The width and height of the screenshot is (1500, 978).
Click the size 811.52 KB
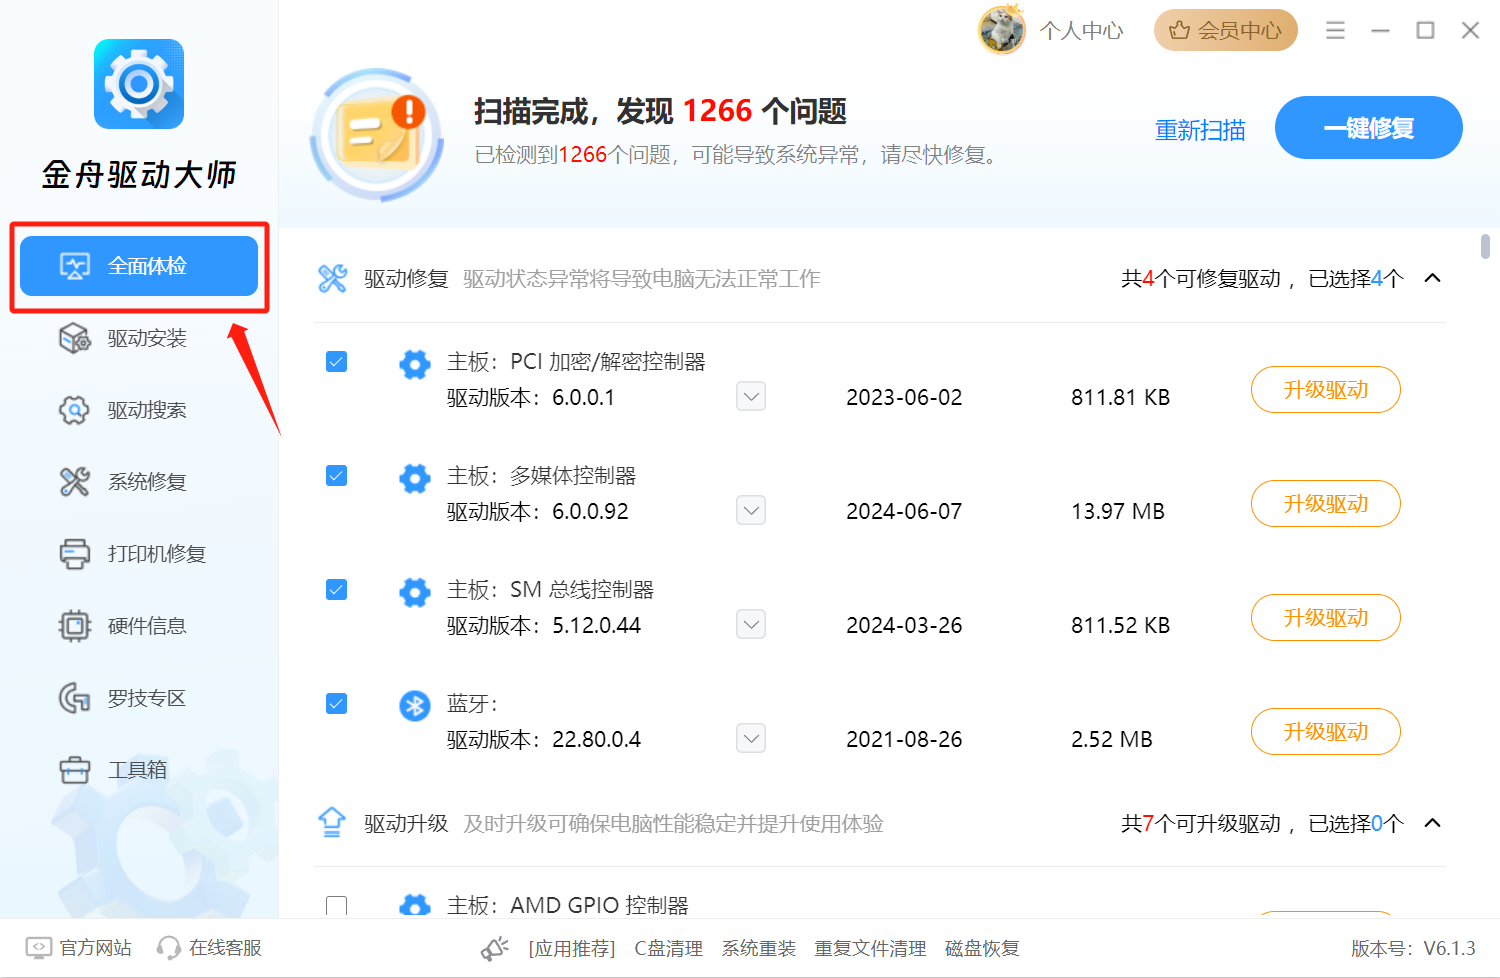[1120, 625]
